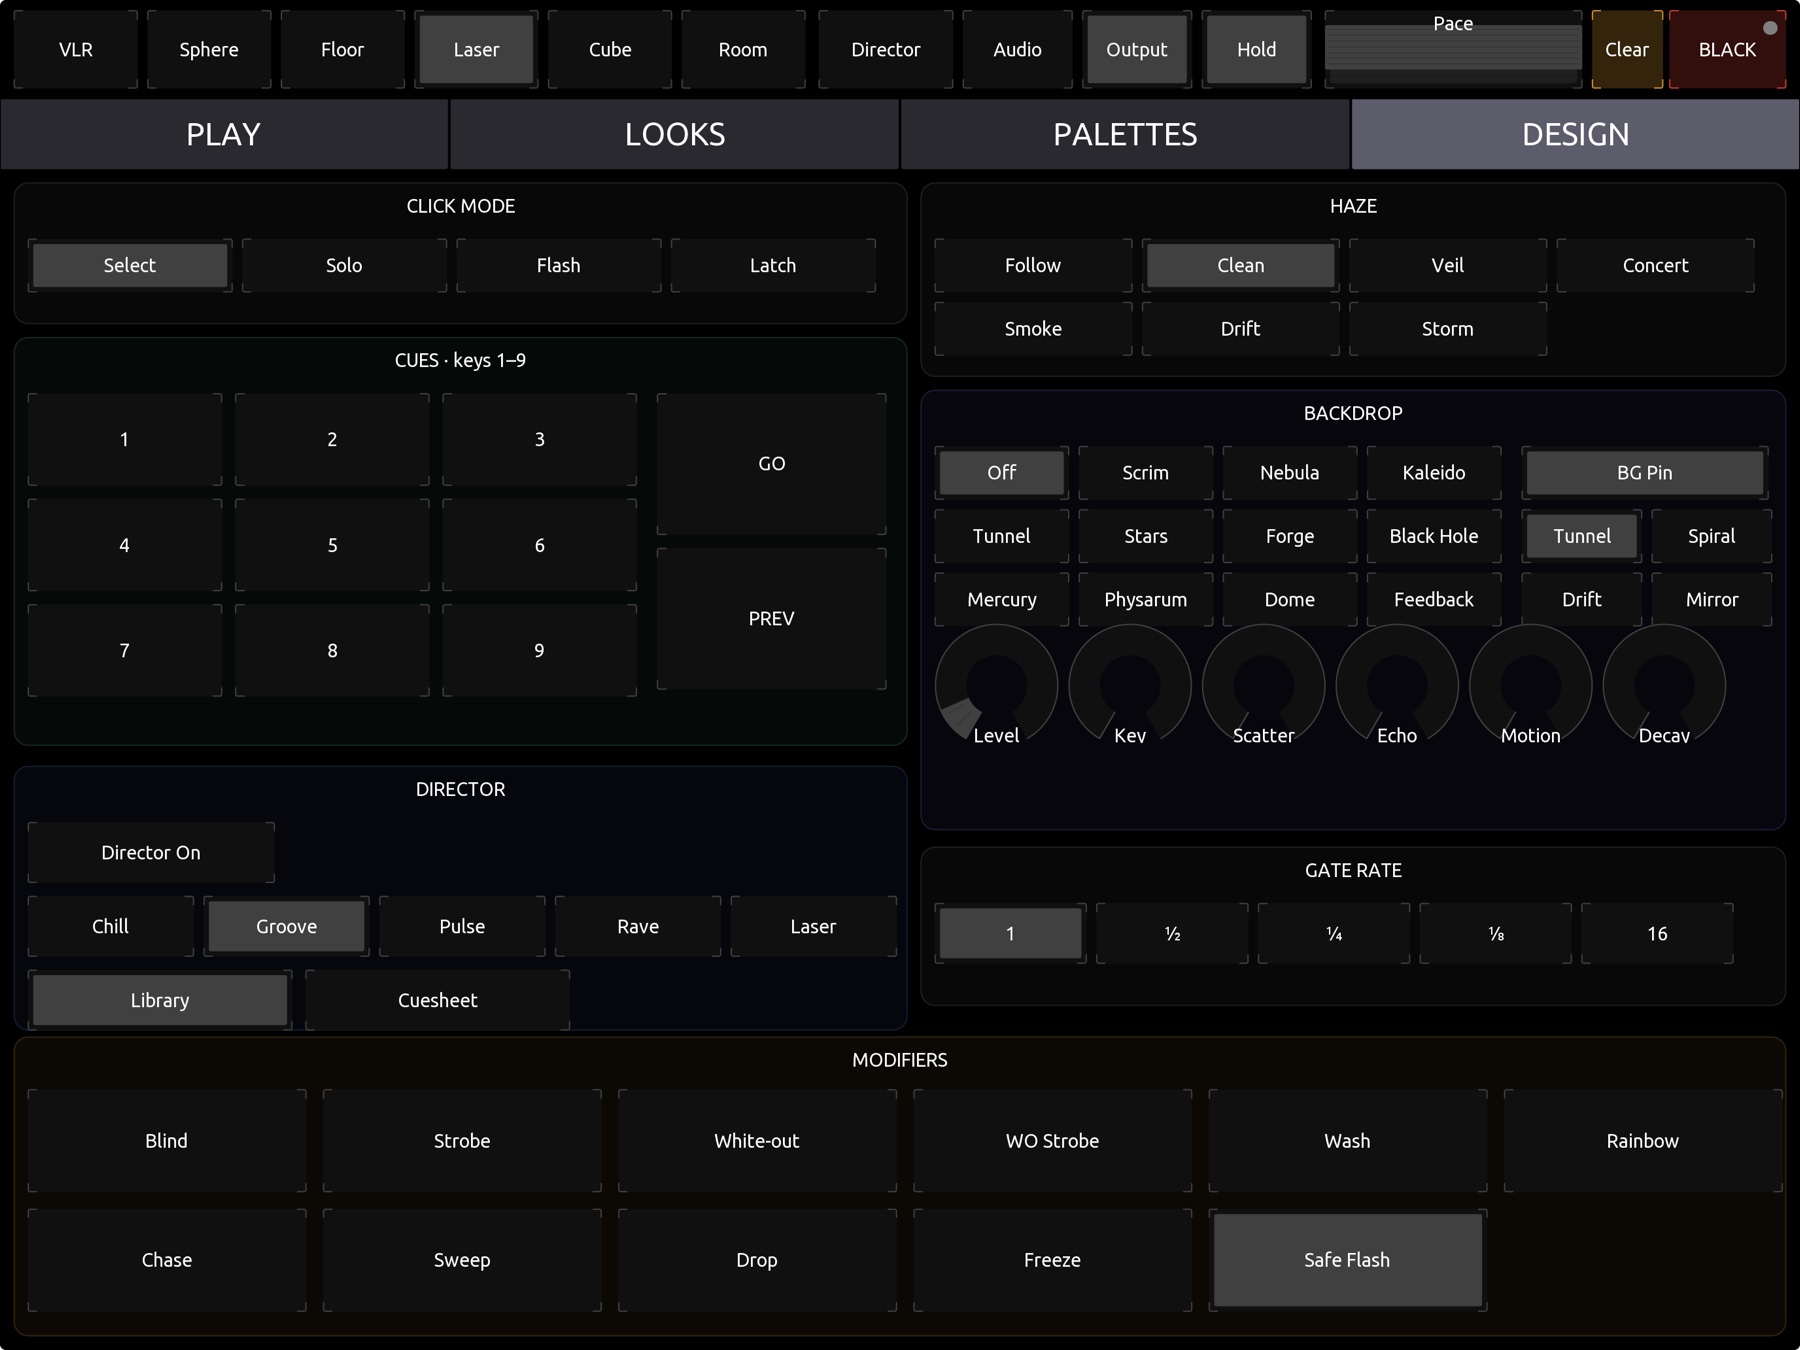Toggle the Chase modifier
The width and height of the screenshot is (1800, 1350).
(167, 1260)
